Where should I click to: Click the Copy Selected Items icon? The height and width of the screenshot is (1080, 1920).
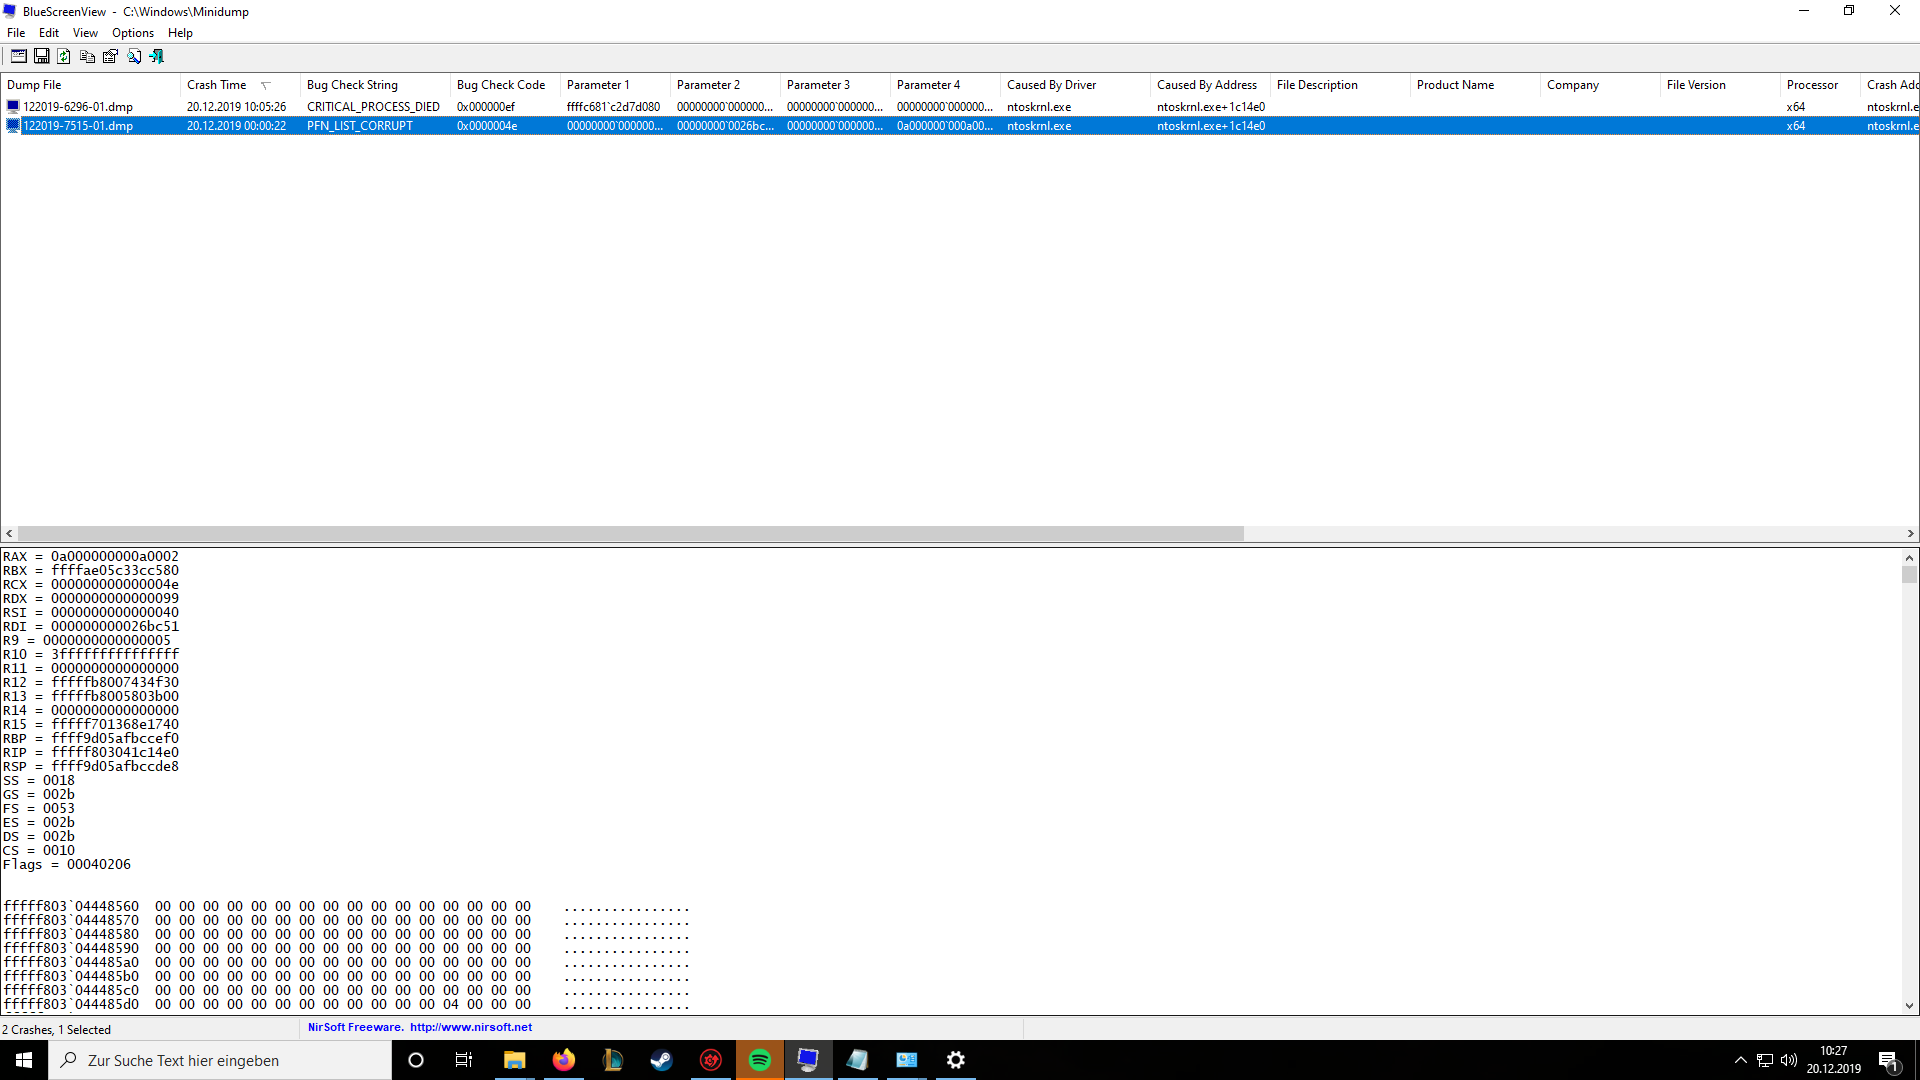(x=87, y=56)
